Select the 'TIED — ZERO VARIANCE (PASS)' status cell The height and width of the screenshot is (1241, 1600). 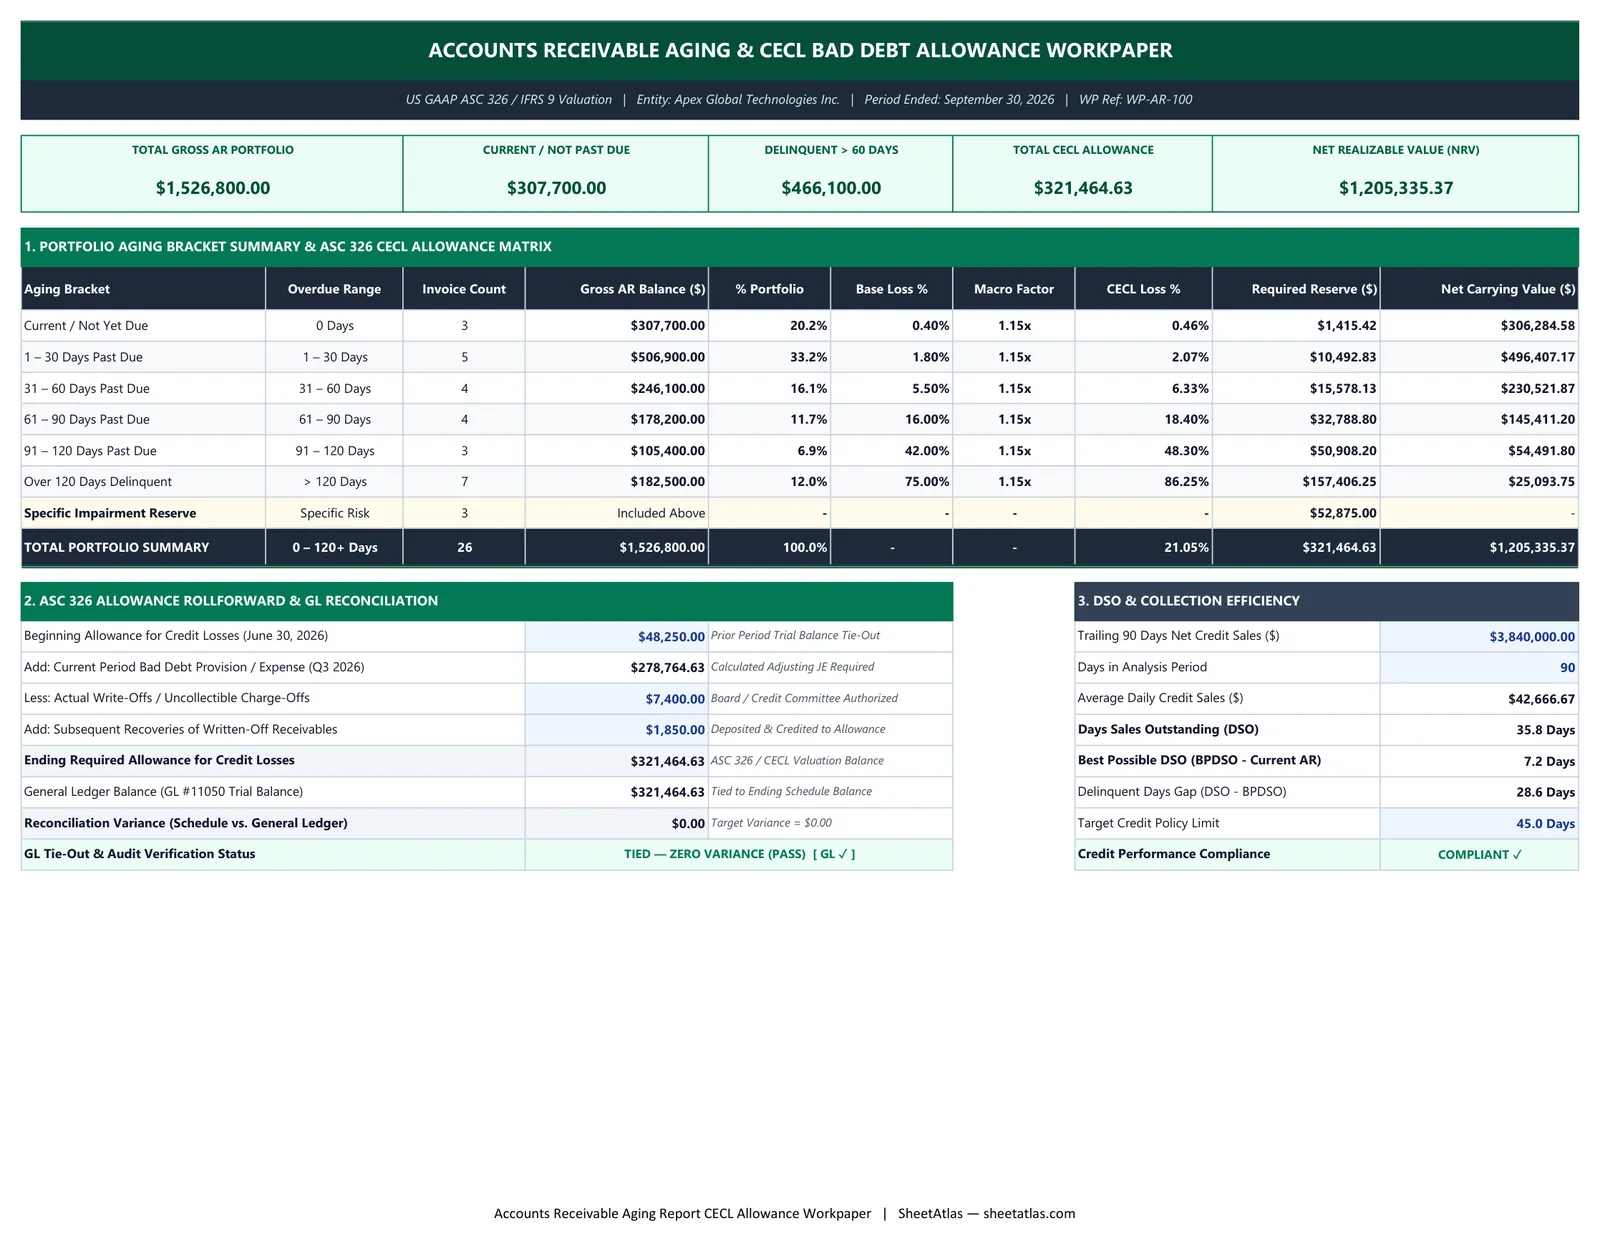tap(739, 854)
